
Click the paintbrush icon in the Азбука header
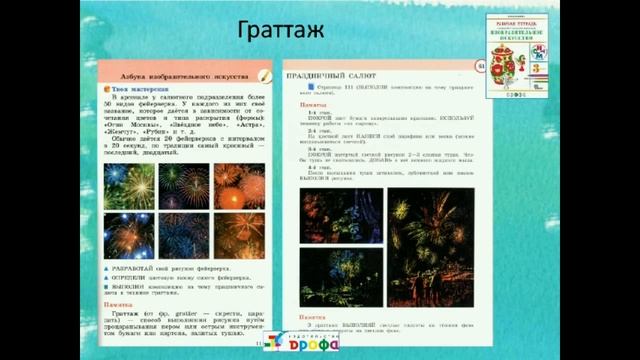coord(265,76)
